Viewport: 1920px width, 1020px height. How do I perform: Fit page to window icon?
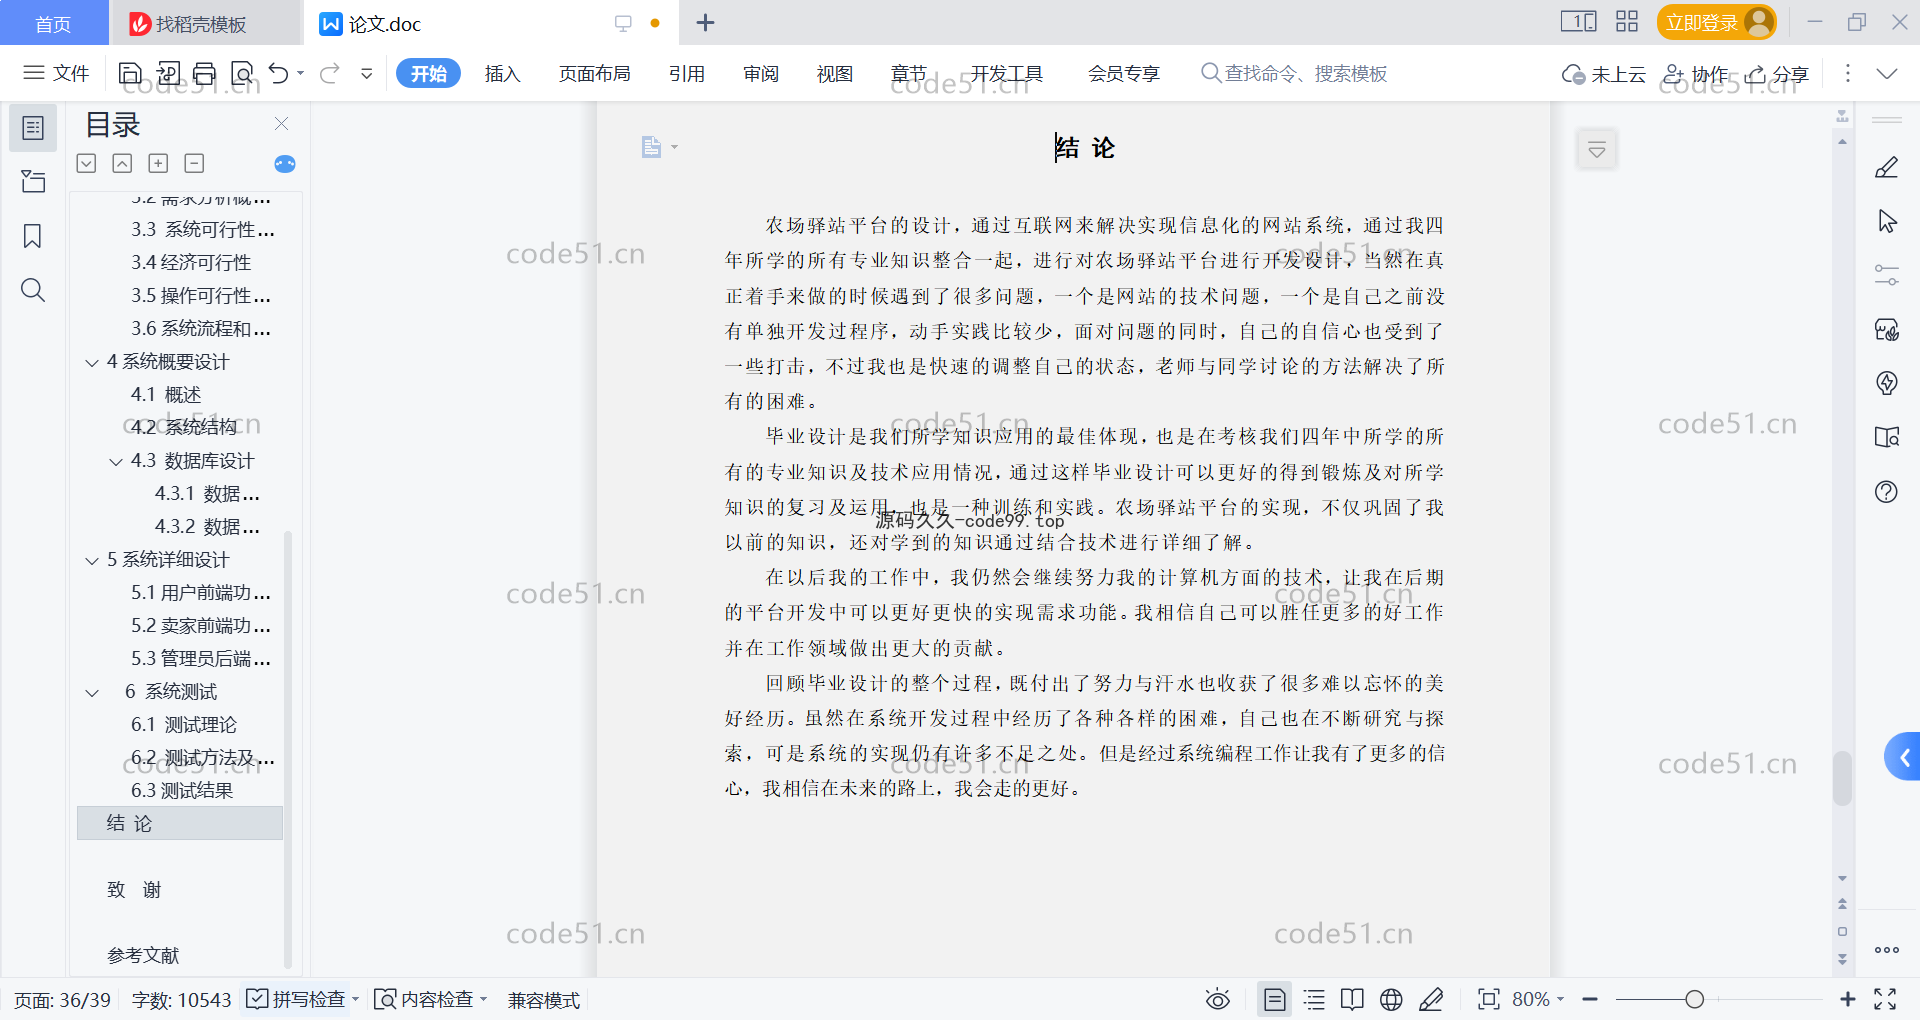(x=1489, y=1000)
